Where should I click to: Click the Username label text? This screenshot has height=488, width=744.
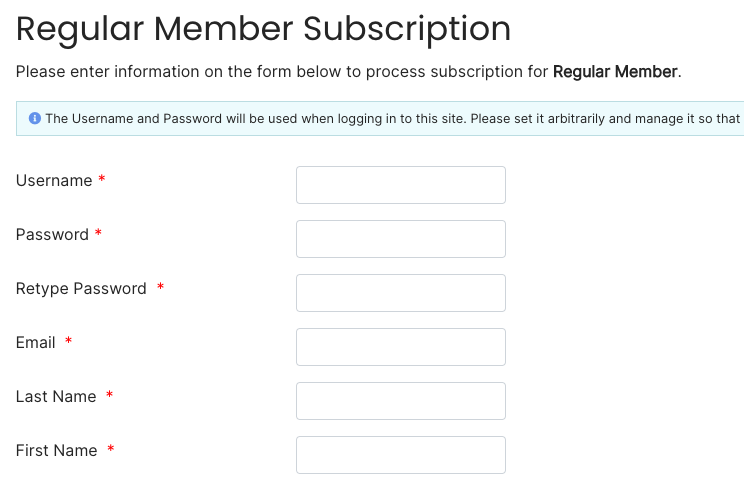pyautogui.click(x=54, y=180)
